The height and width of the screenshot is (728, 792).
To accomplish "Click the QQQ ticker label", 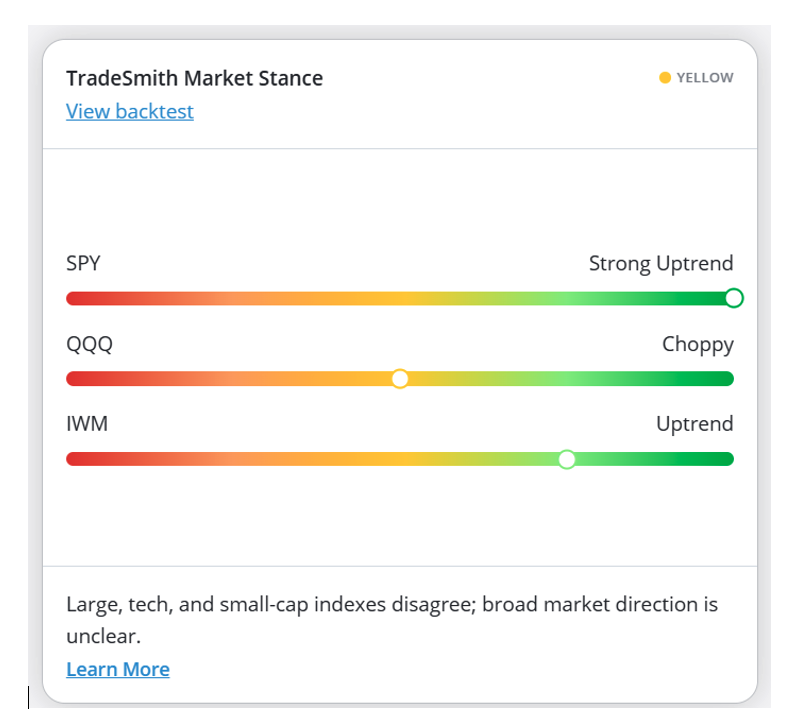I will [x=89, y=344].
